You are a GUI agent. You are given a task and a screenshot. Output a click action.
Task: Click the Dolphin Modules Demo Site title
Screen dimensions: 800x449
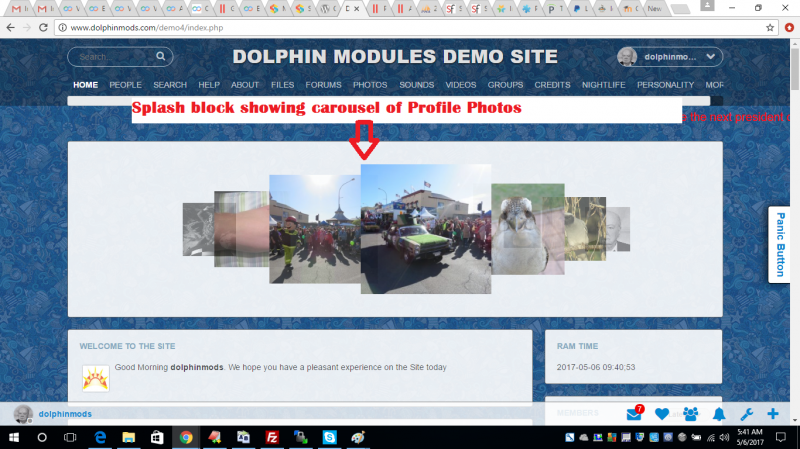point(395,57)
